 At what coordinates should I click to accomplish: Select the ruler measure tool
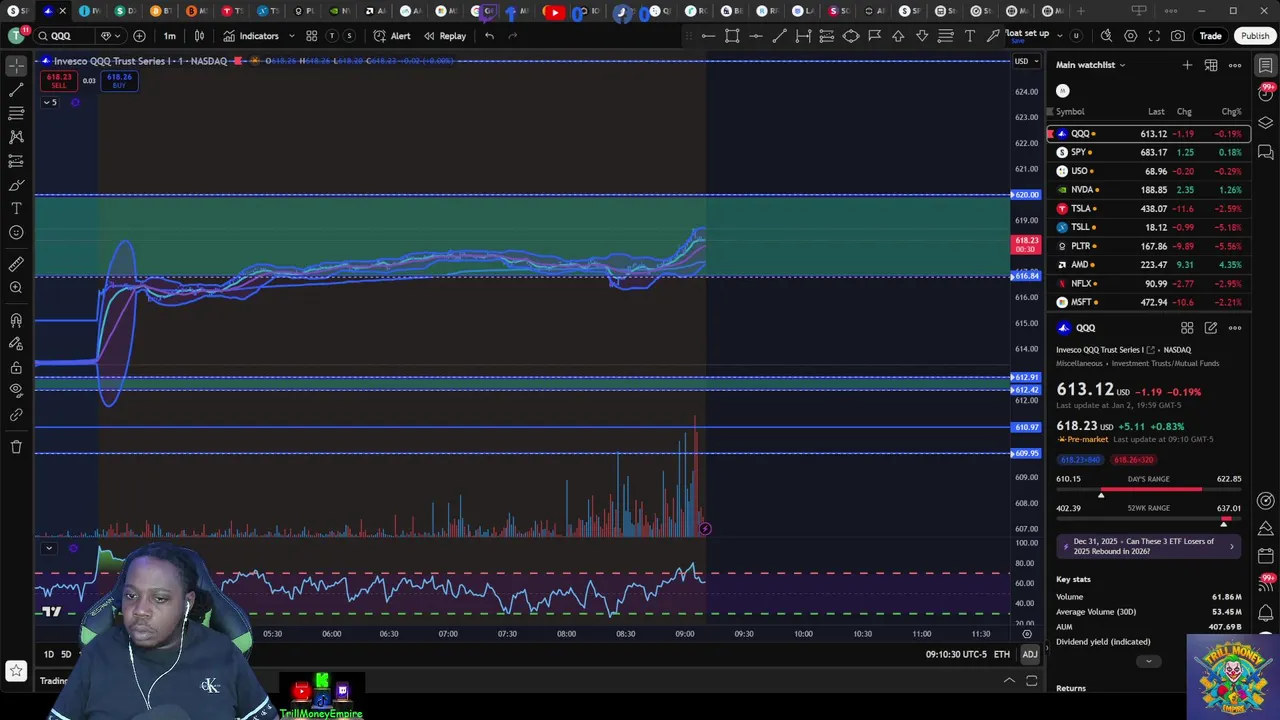point(16,264)
